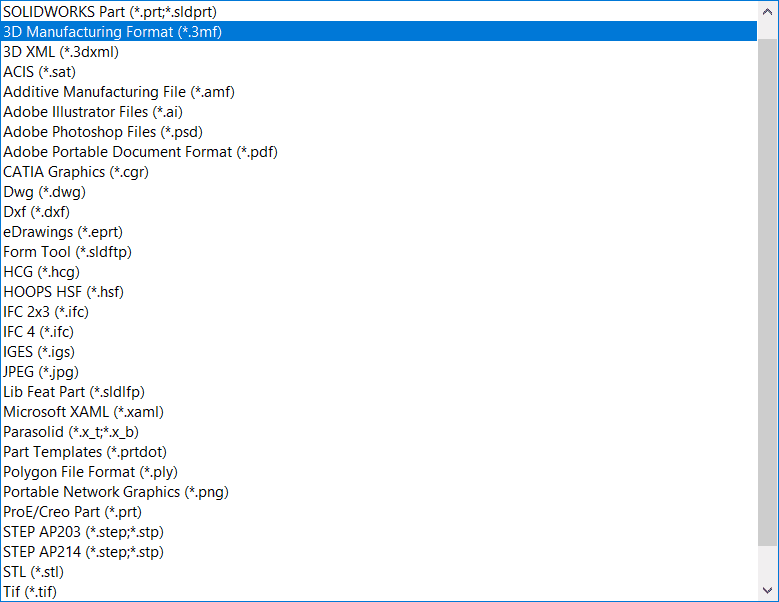
Task: Pick IGES (*.igs) file type
Action: point(379,352)
